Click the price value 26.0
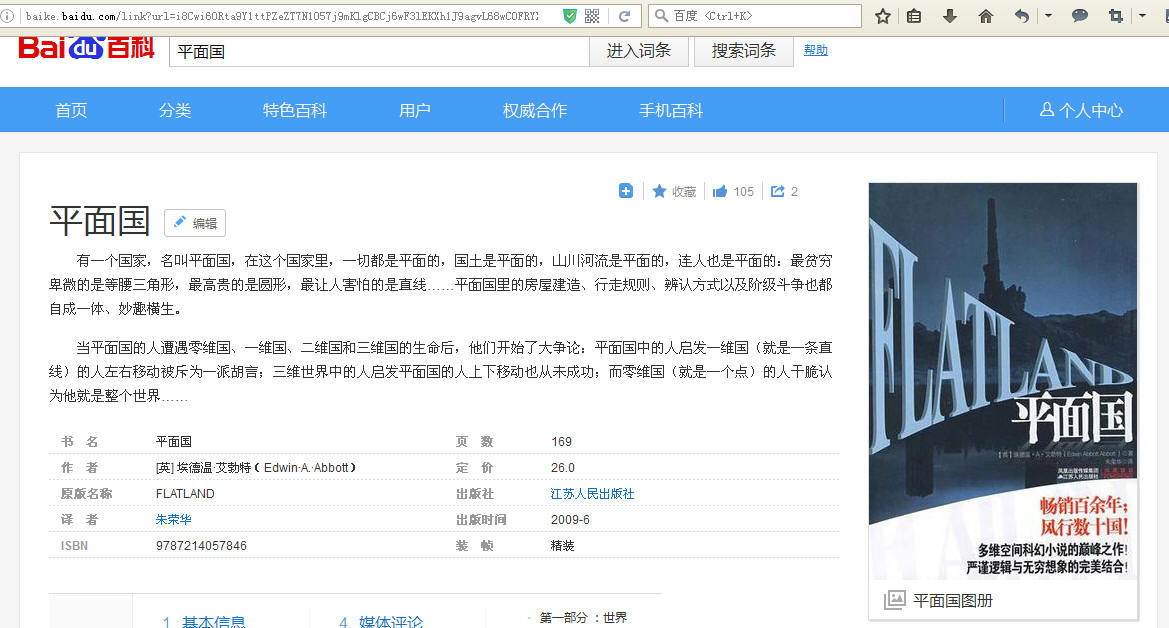Viewport: 1169px width, 628px height. tap(563, 468)
